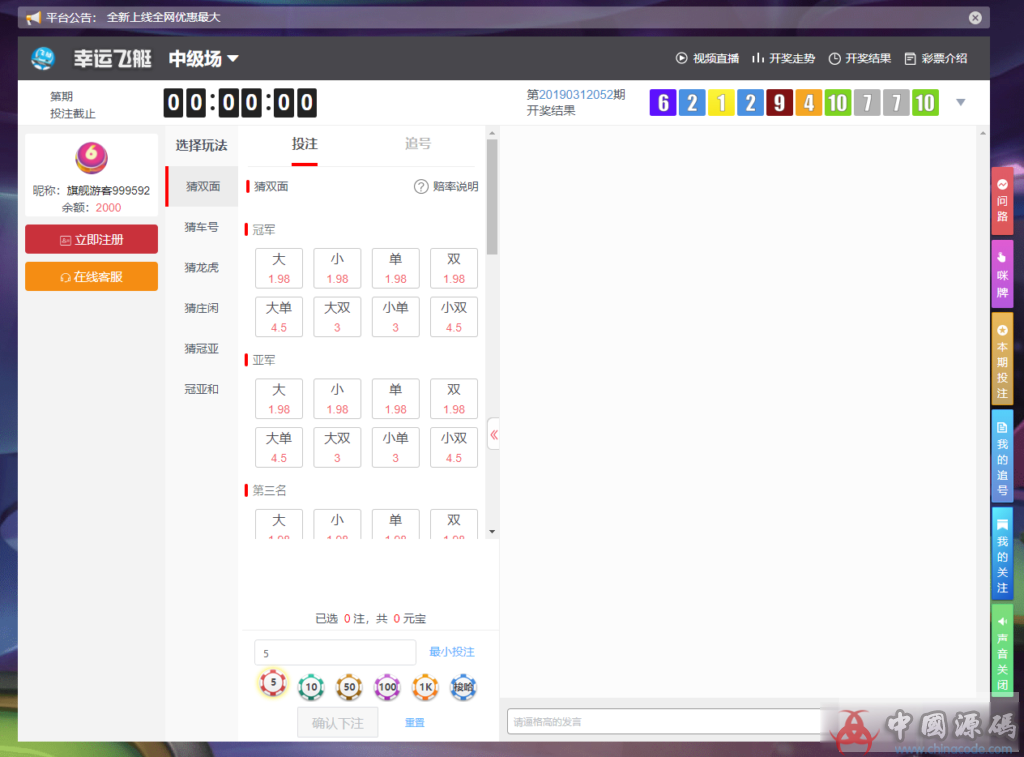
Task: Open 彩票介绍 lottery introduction
Action: (x=936, y=58)
